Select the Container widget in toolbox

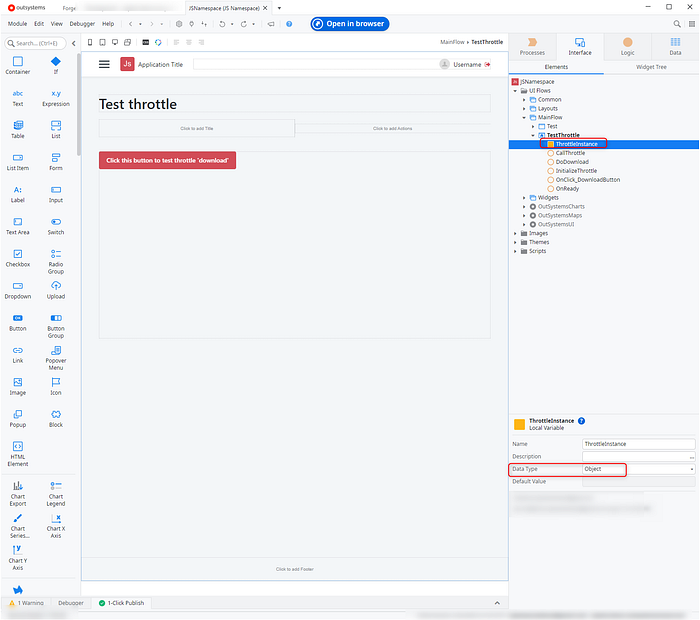click(18, 65)
